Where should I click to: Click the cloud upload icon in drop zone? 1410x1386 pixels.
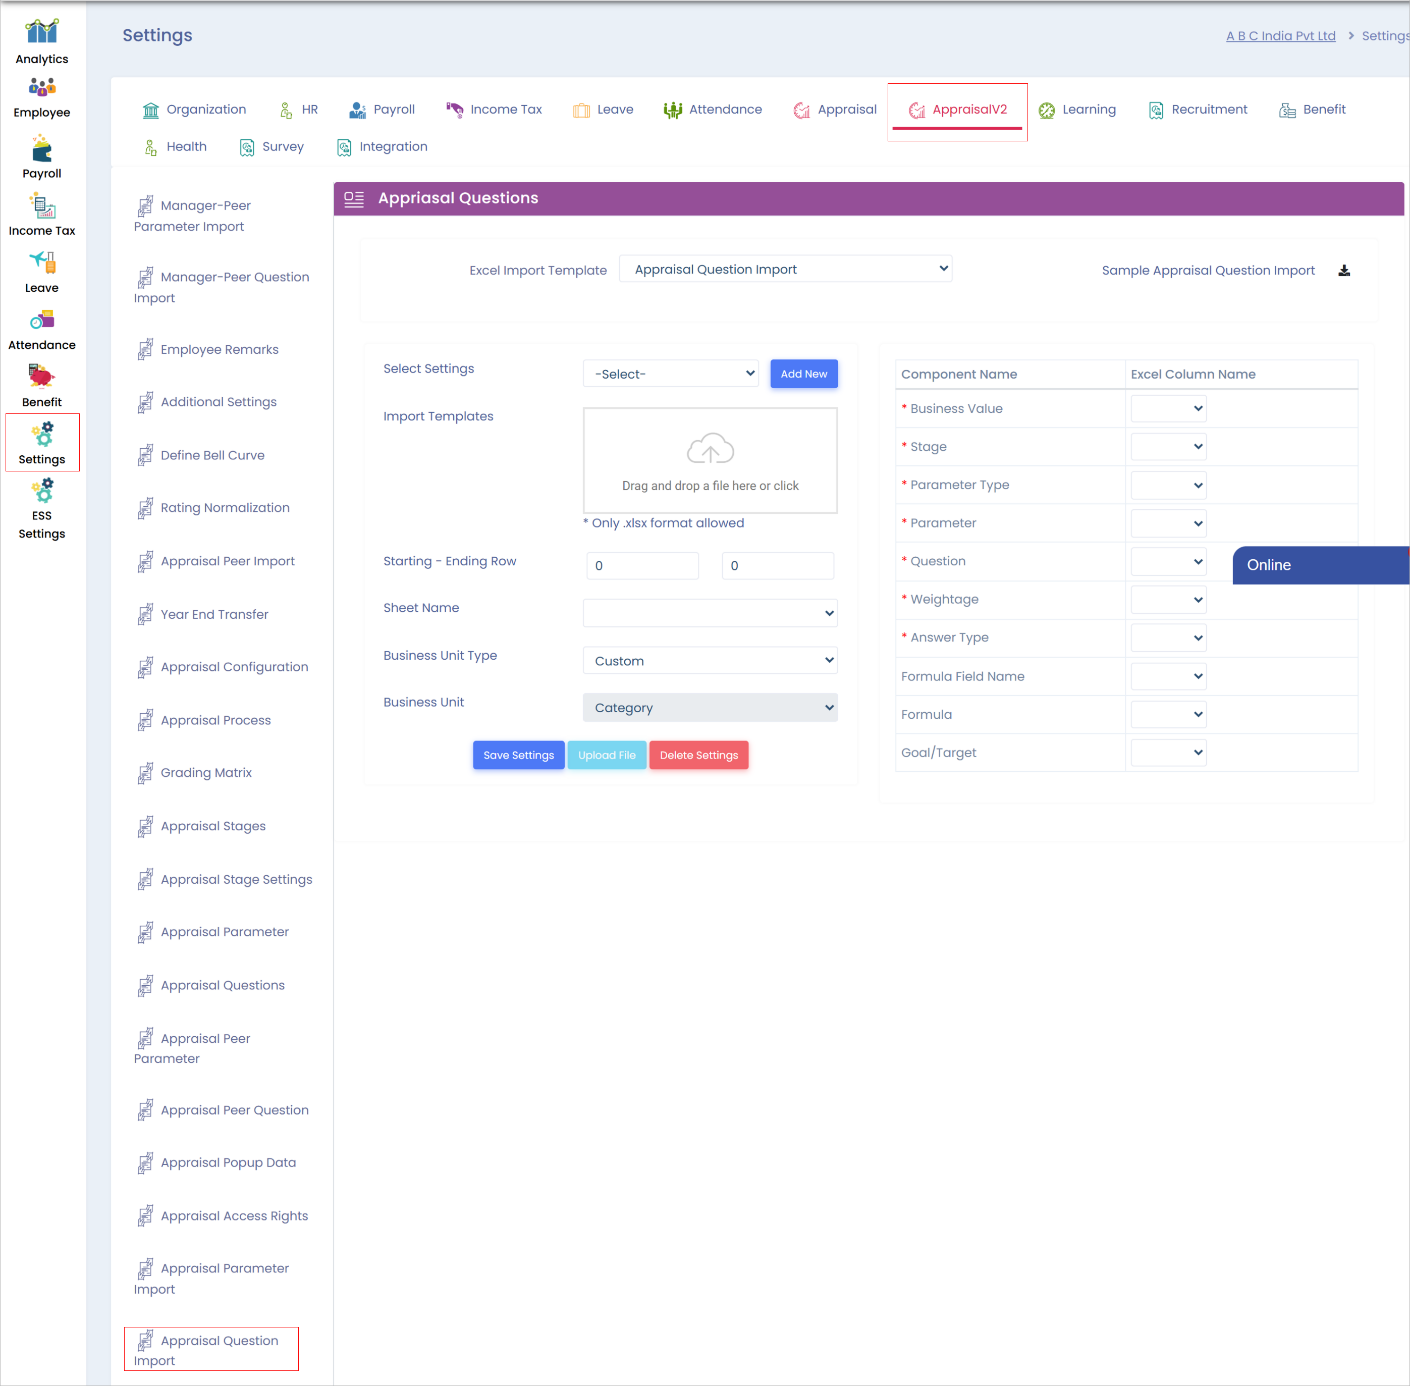pyautogui.click(x=710, y=450)
